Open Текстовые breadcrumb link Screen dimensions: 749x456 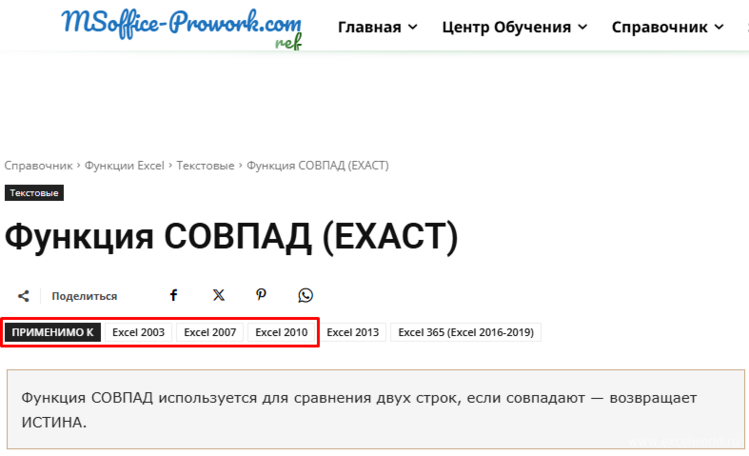coord(205,166)
